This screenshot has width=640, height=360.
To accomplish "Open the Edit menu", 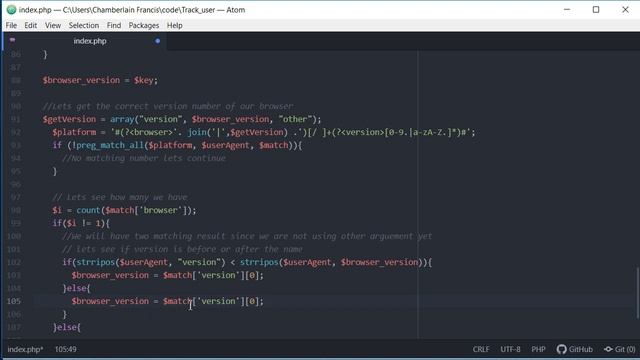I will tap(31, 25).
